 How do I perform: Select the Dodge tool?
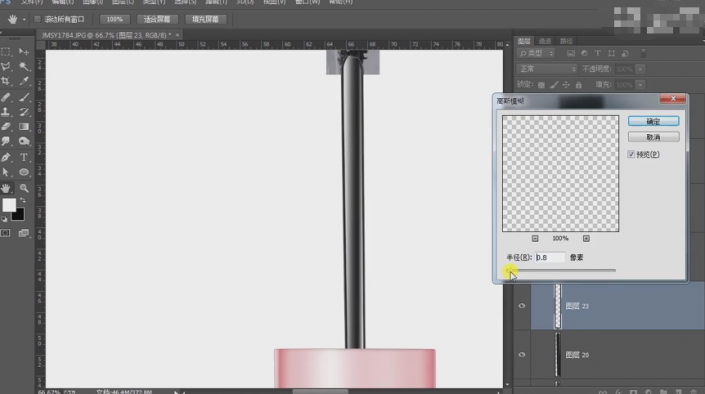[24, 142]
